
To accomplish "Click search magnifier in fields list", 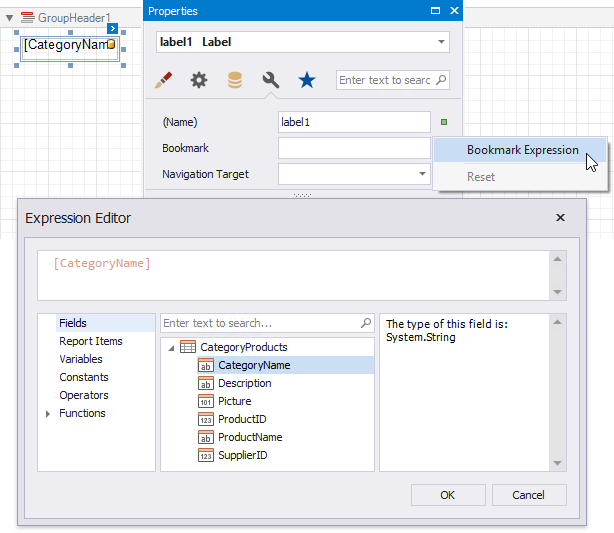I will (x=366, y=323).
